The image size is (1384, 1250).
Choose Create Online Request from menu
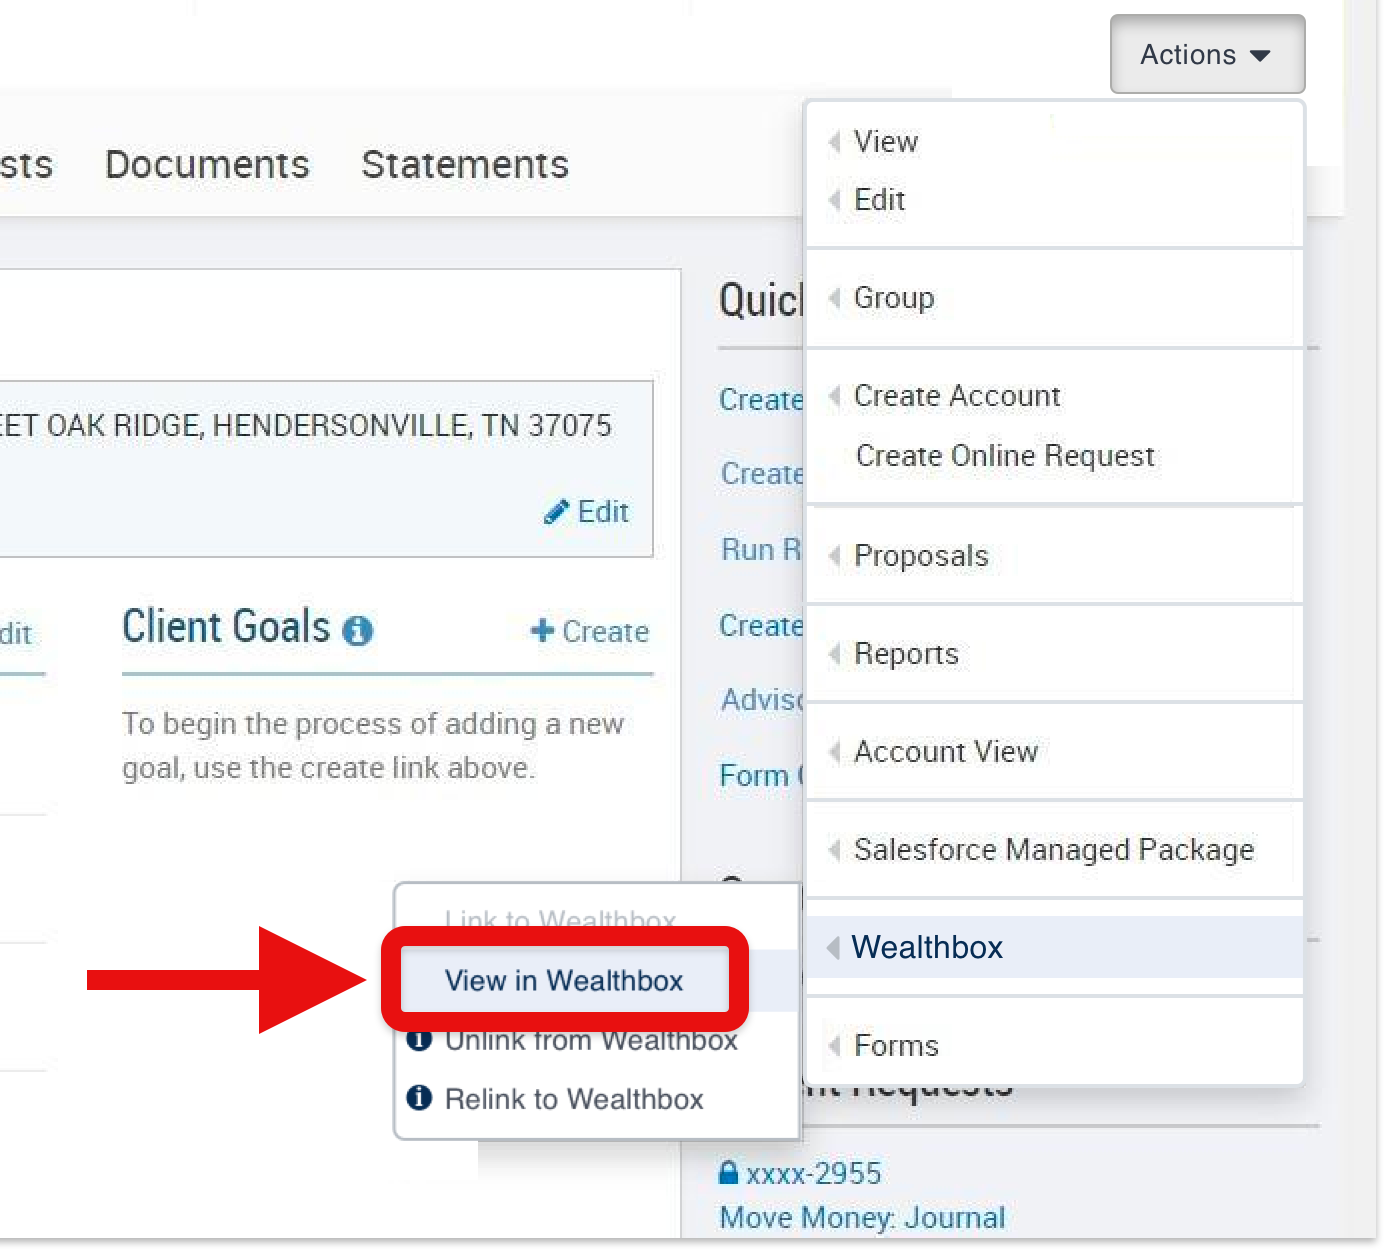pos(1004,456)
